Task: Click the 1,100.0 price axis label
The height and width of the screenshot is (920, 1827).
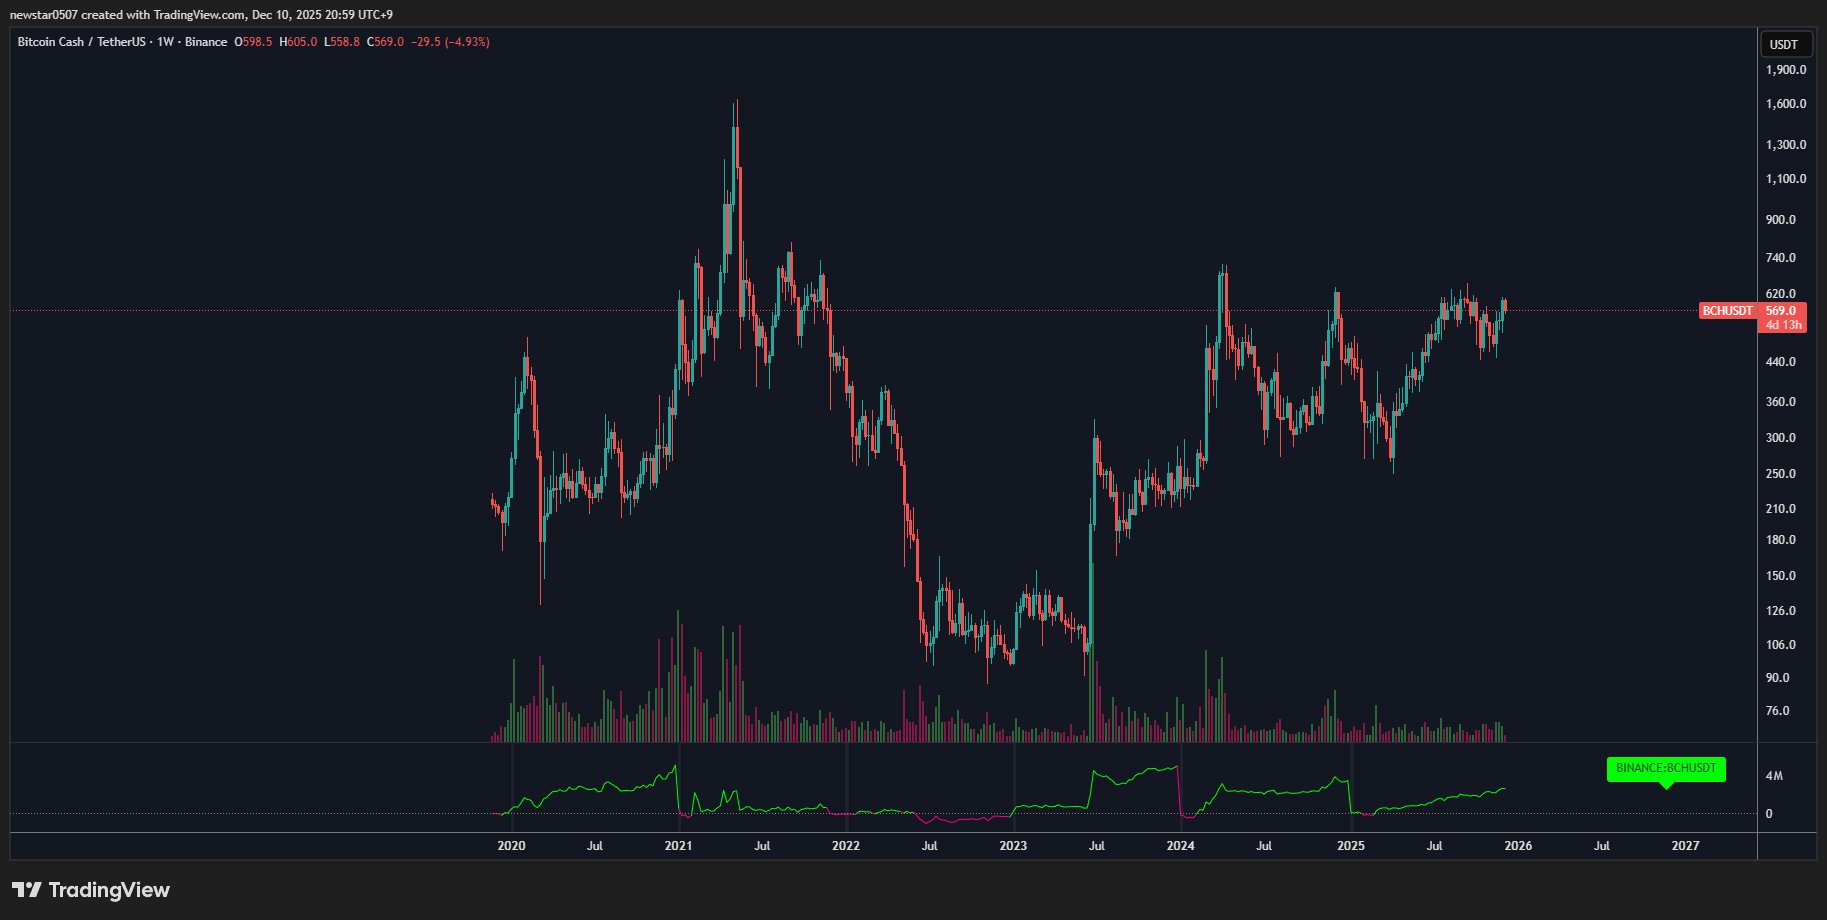Action: pyautogui.click(x=1786, y=179)
